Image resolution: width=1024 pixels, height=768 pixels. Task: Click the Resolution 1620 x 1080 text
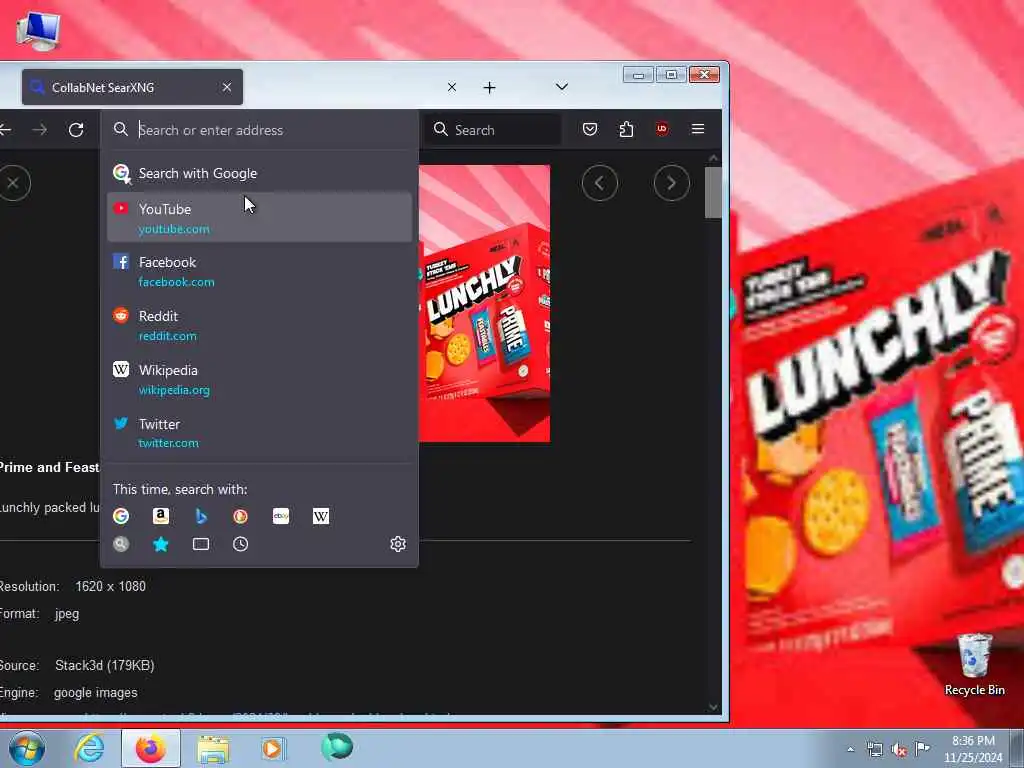click(72, 586)
